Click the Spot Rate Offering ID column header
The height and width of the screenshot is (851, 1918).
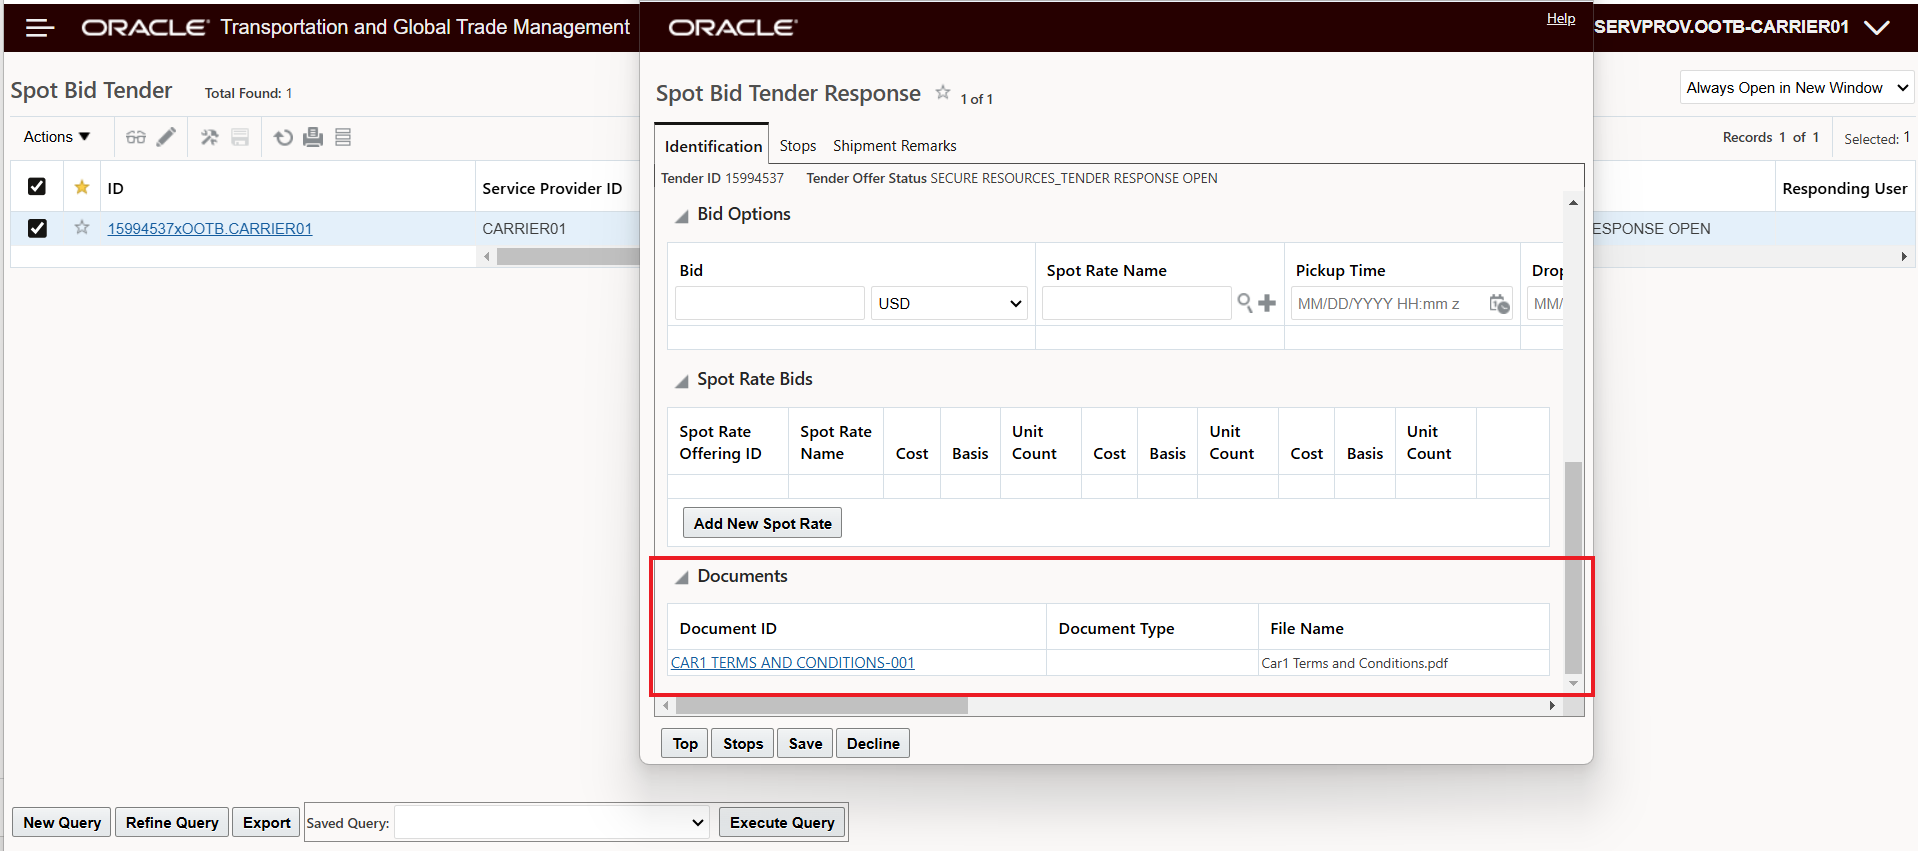click(720, 442)
